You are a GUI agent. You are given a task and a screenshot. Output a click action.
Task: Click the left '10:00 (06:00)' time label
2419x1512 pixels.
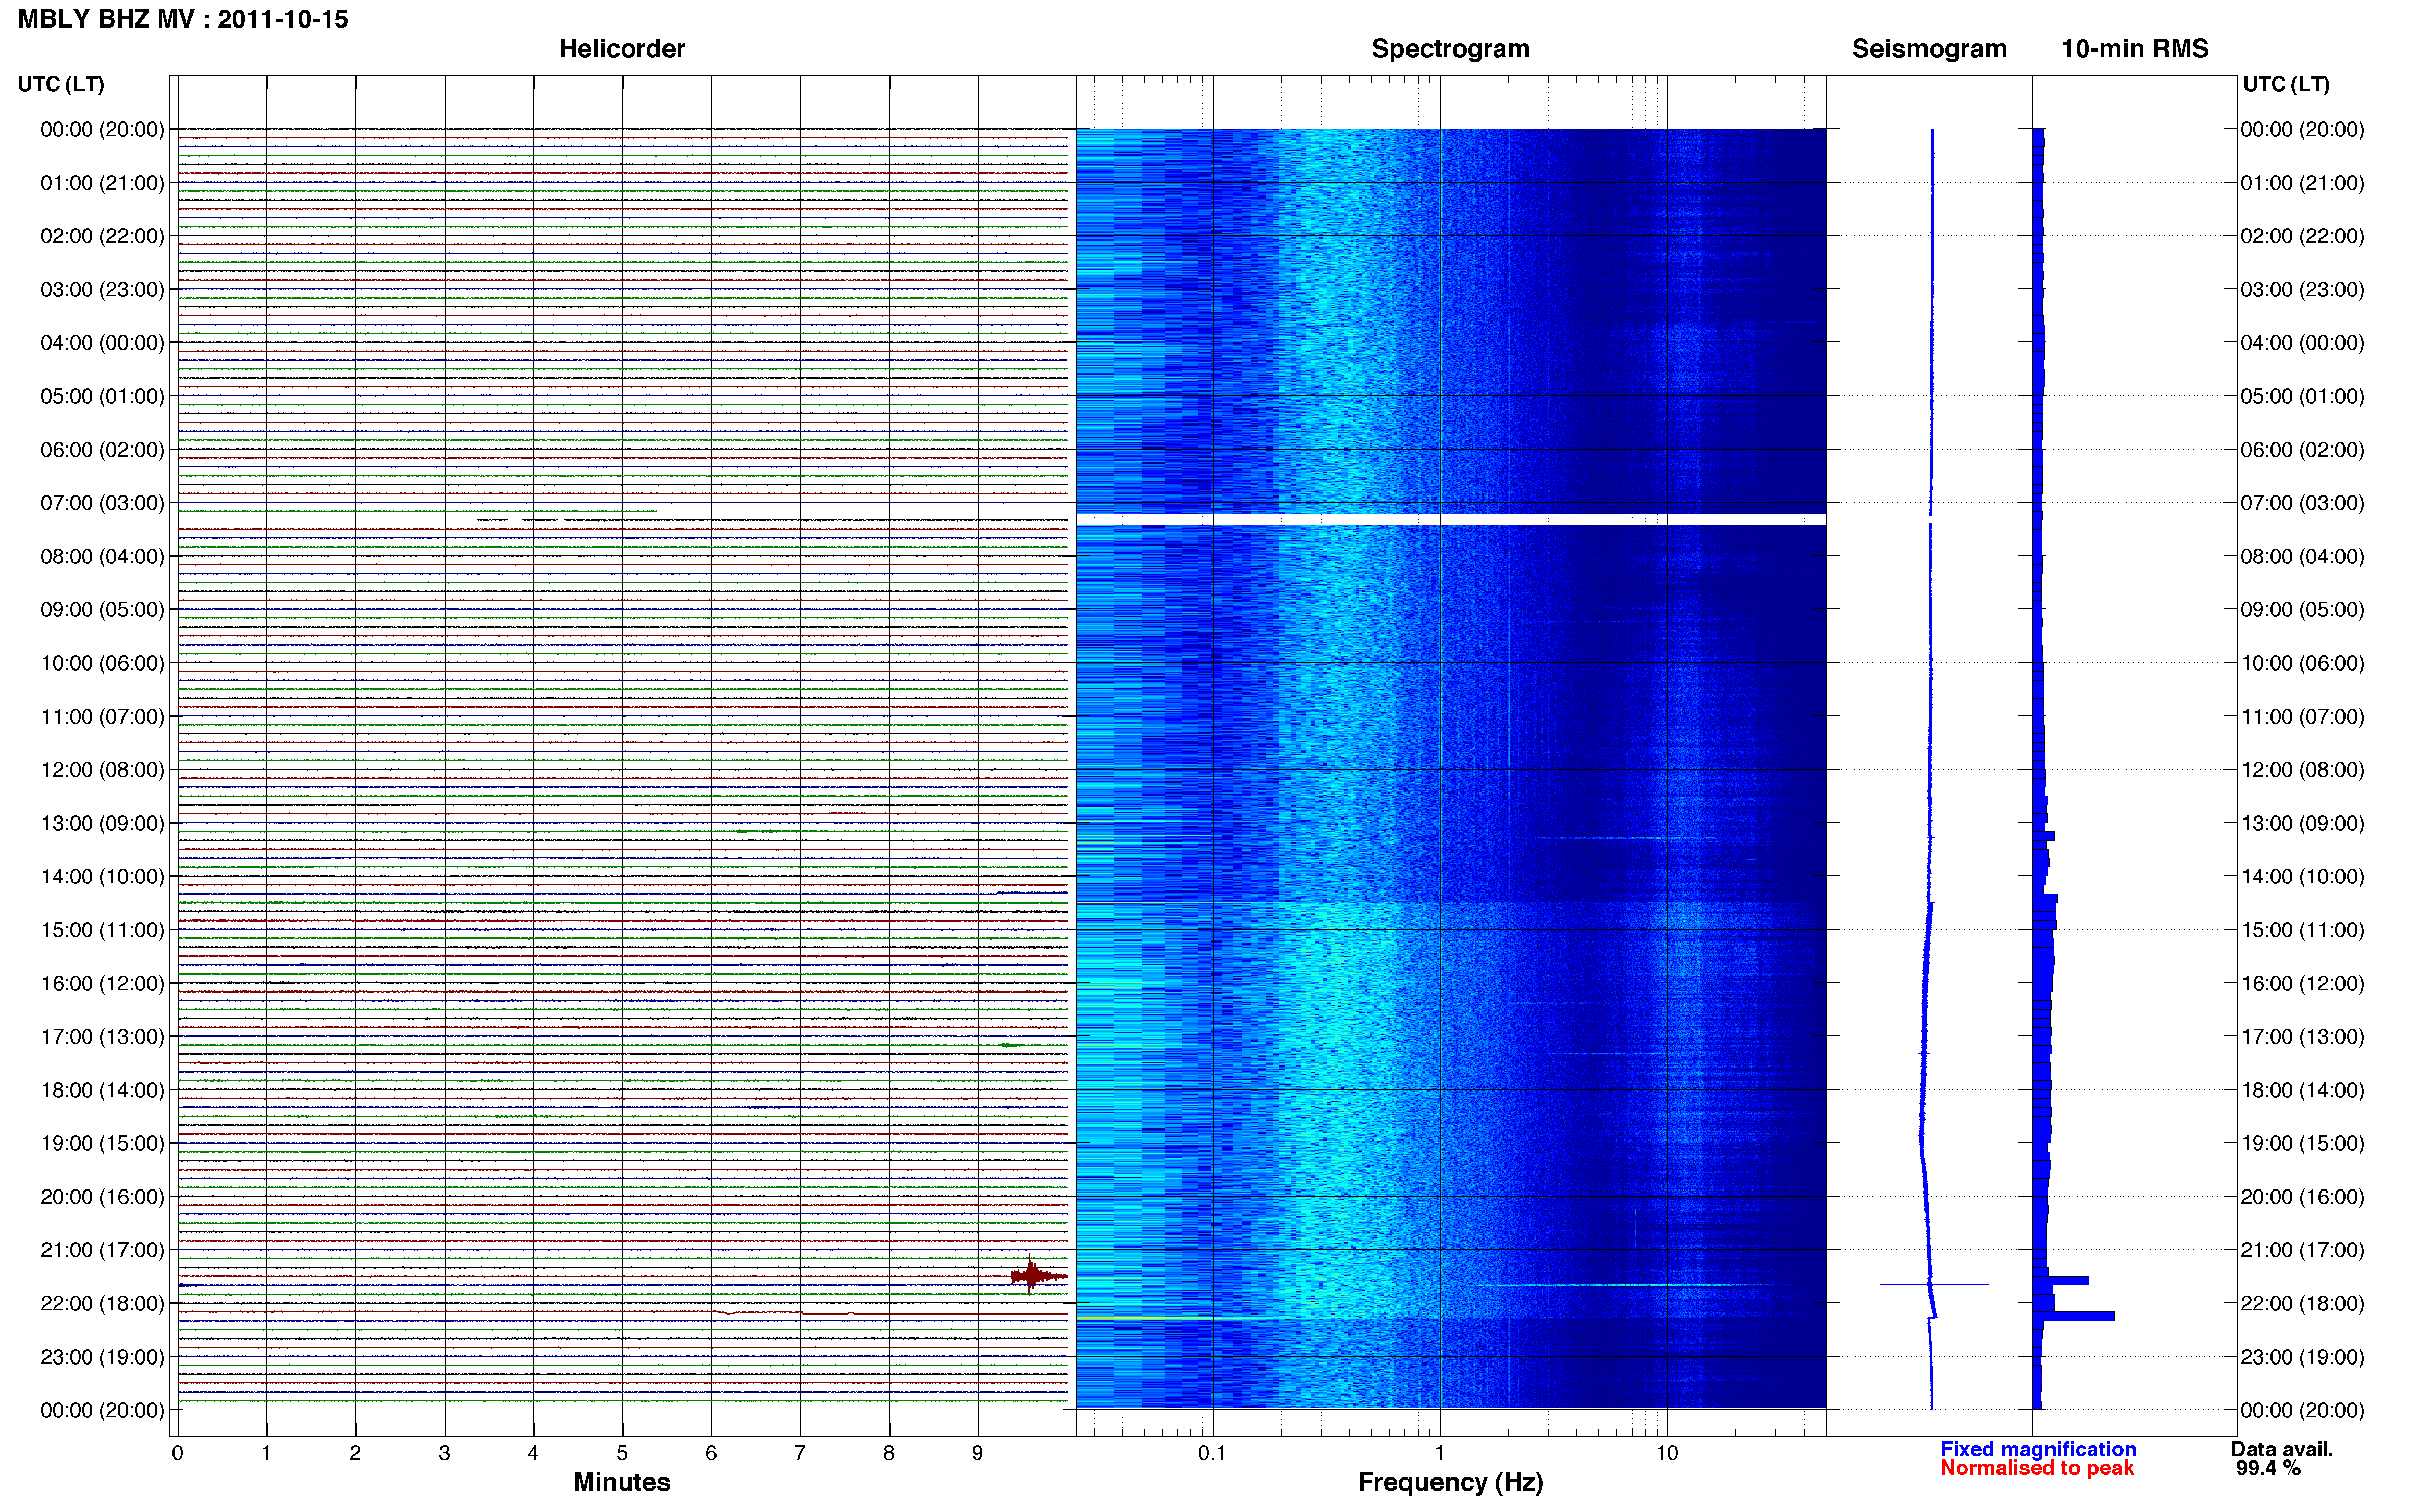(x=102, y=663)
